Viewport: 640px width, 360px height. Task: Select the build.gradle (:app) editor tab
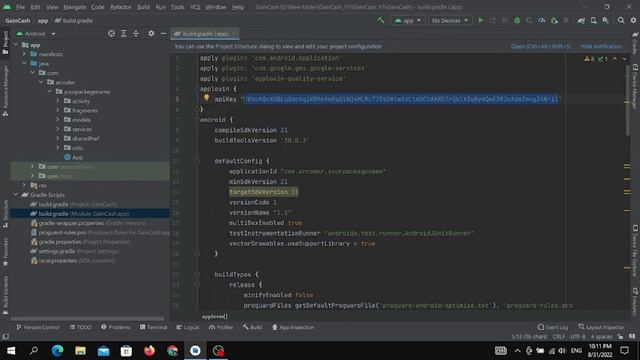(x=205, y=33)
